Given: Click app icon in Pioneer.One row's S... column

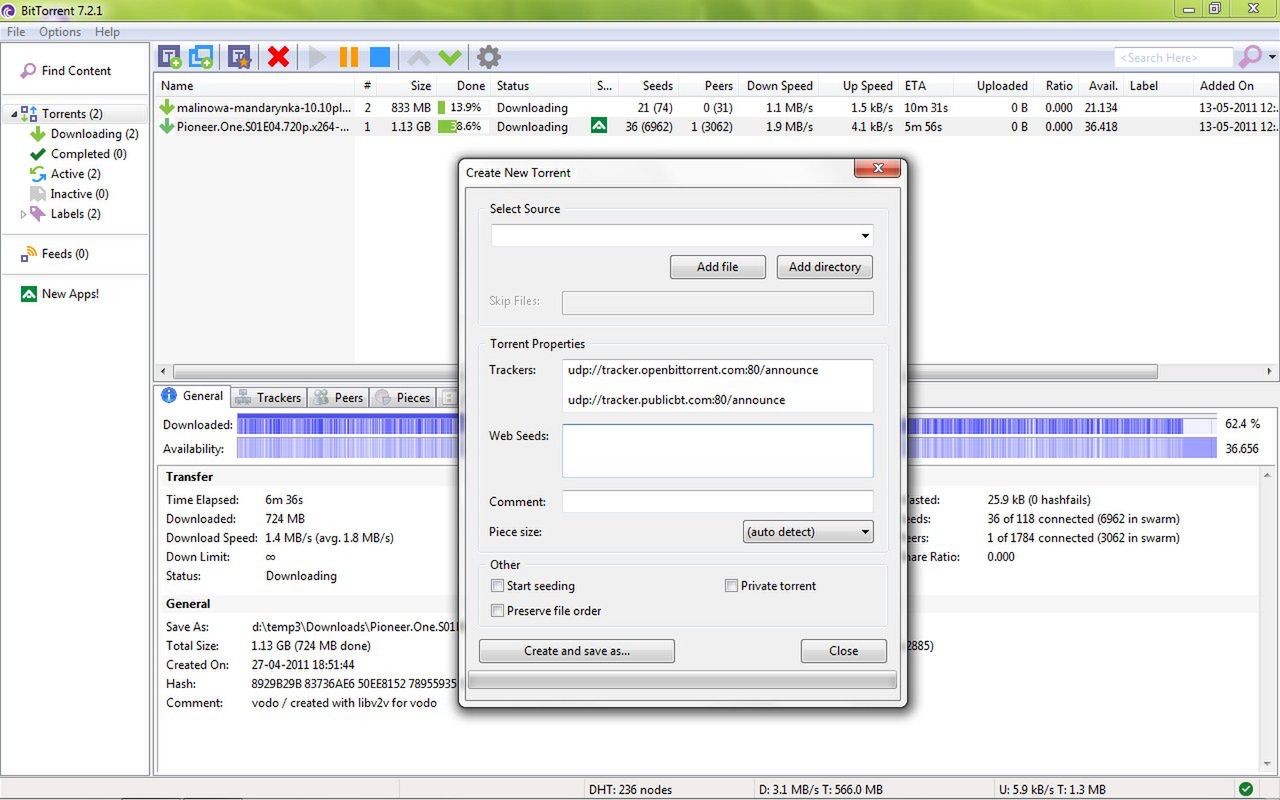Looking at the screenshot, I should click(x=599, y=127).
